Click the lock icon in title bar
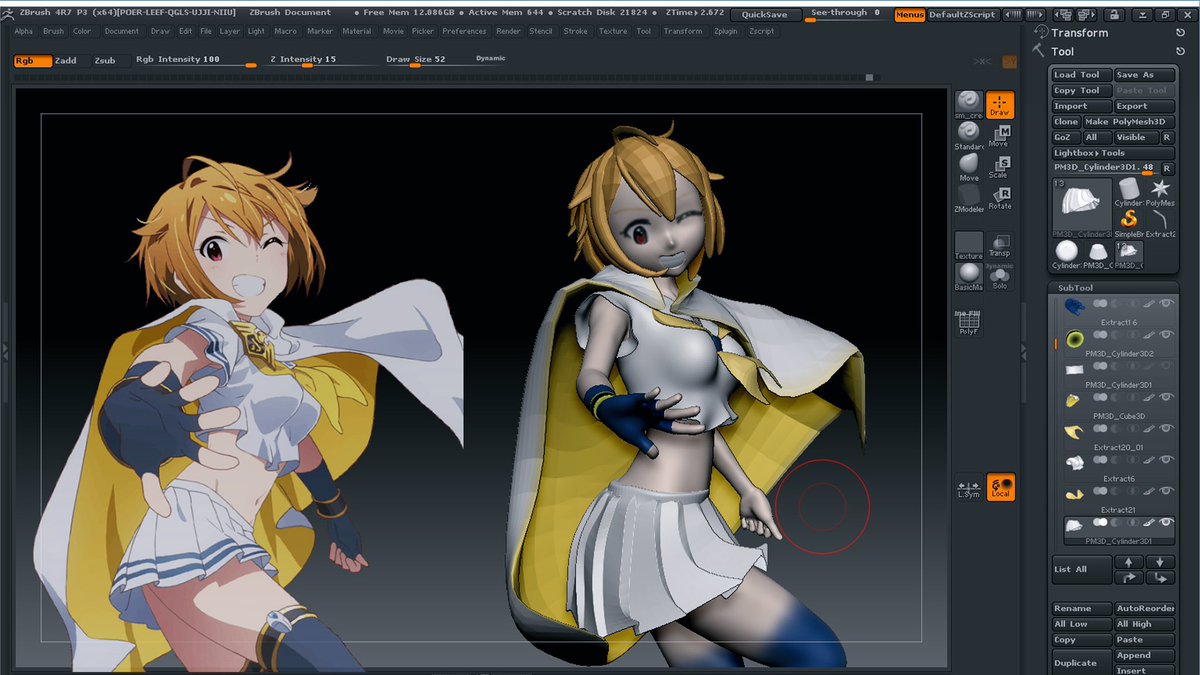 (1112, 14)
